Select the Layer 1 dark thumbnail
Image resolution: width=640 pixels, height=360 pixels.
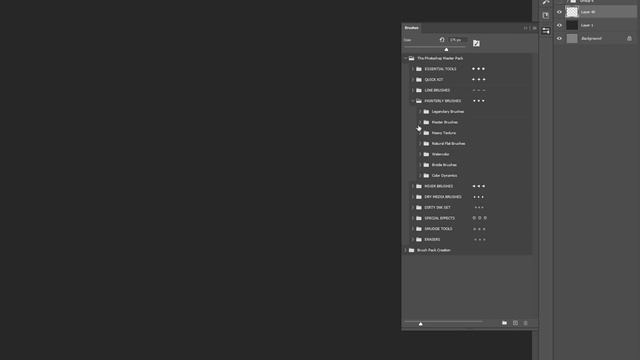pos(572,25)
